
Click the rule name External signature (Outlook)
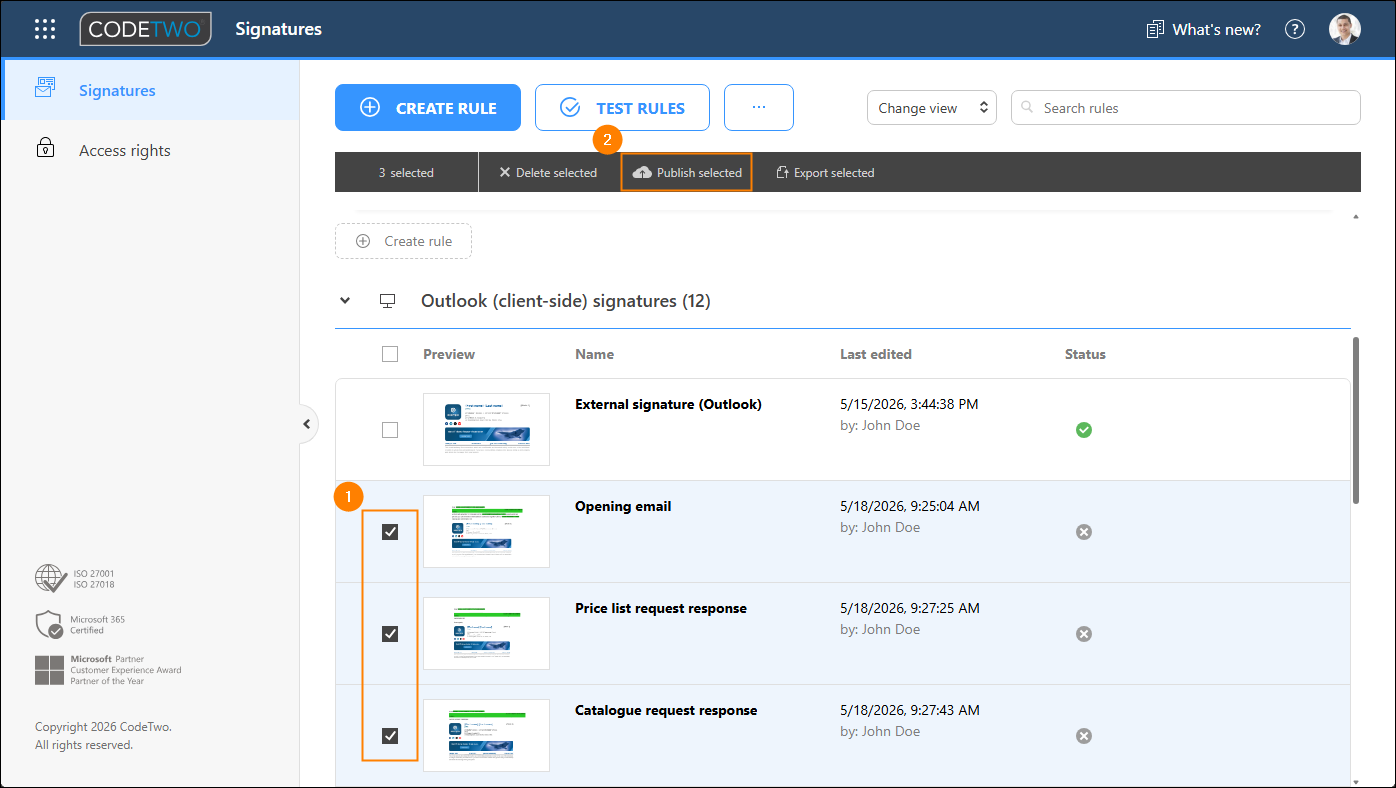(668, 404)
